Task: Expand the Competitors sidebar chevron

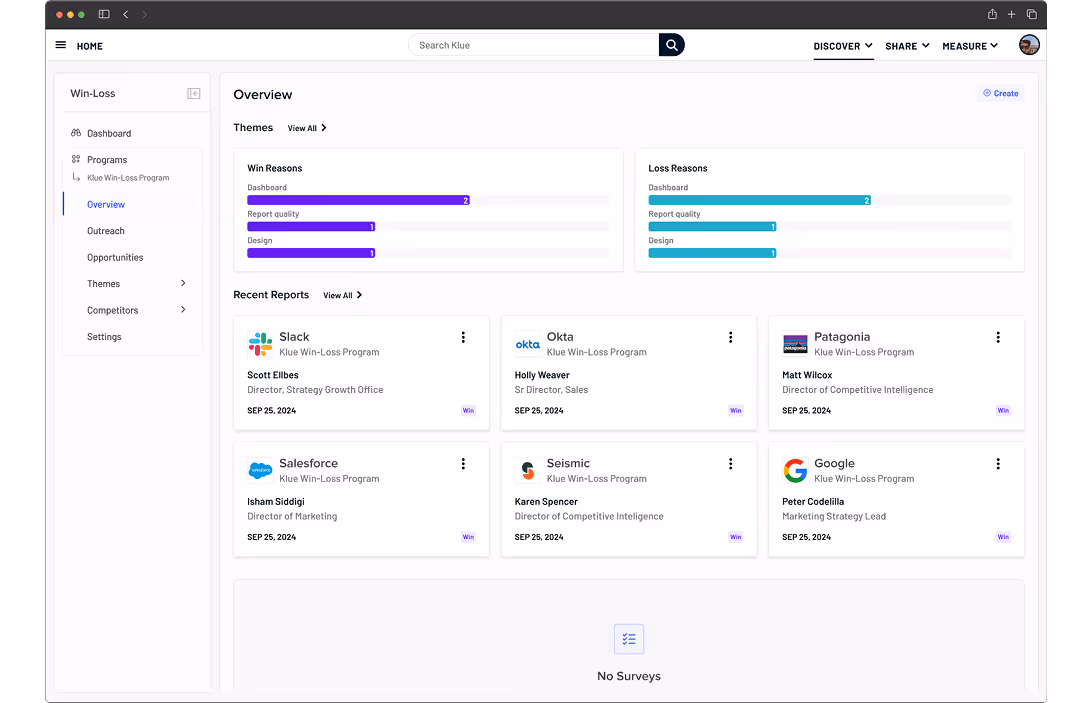Action: tap(183, 309)
